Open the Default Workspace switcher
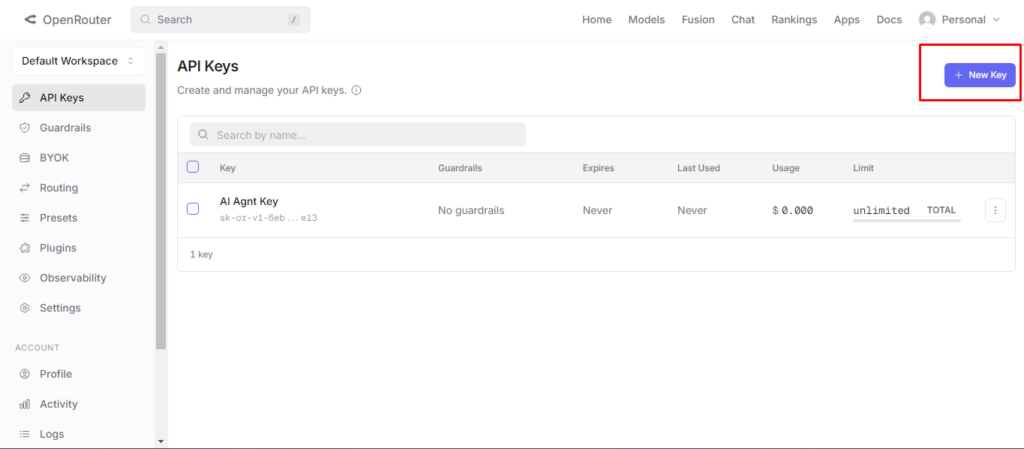The image size is (1024, 449). coord(78,61)
